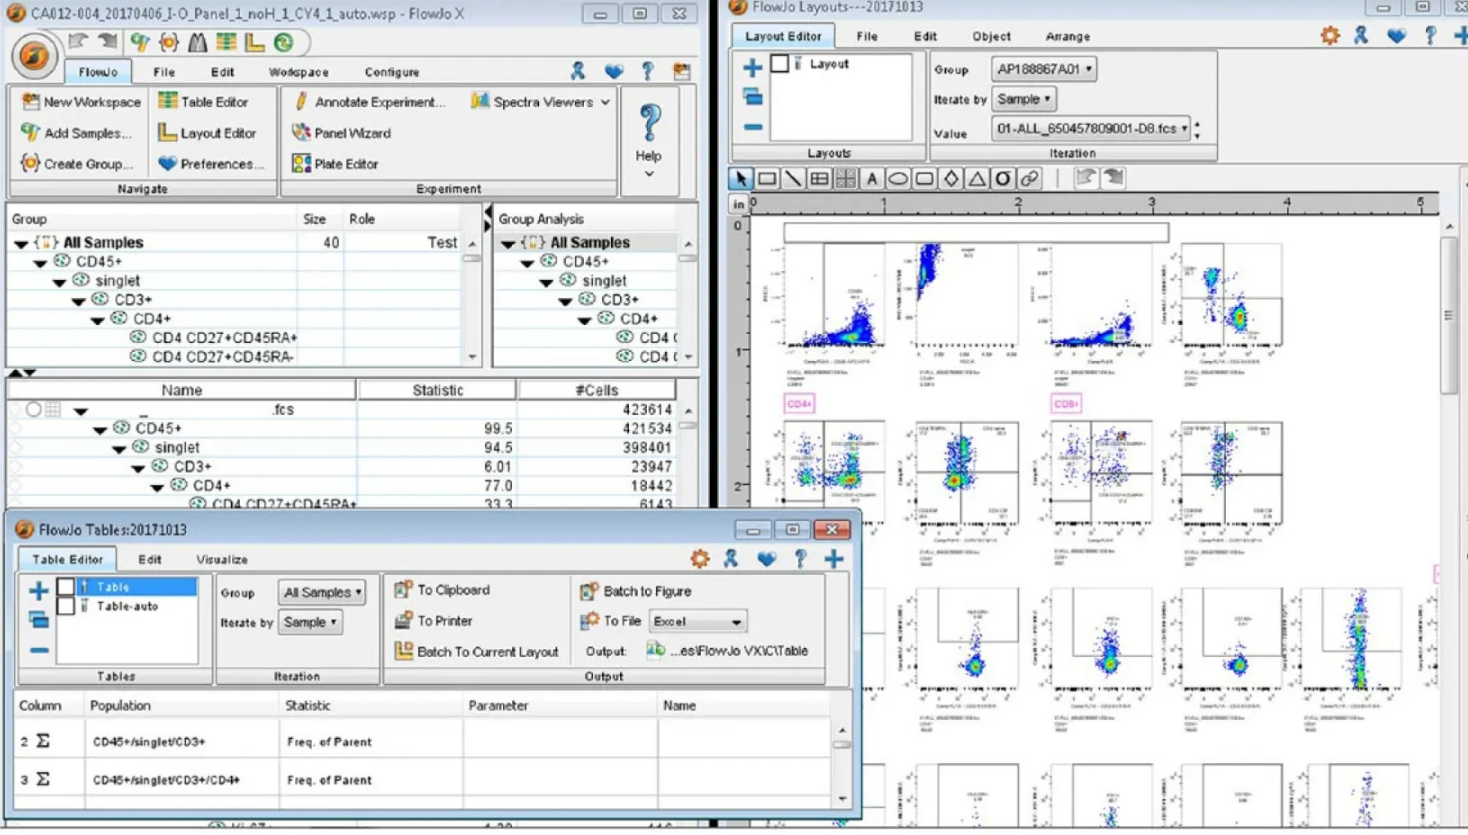The height and width of the screenshot is (835, 1468).
Task: Collapse the All Samples group tree node
Action: coord(21,243)
